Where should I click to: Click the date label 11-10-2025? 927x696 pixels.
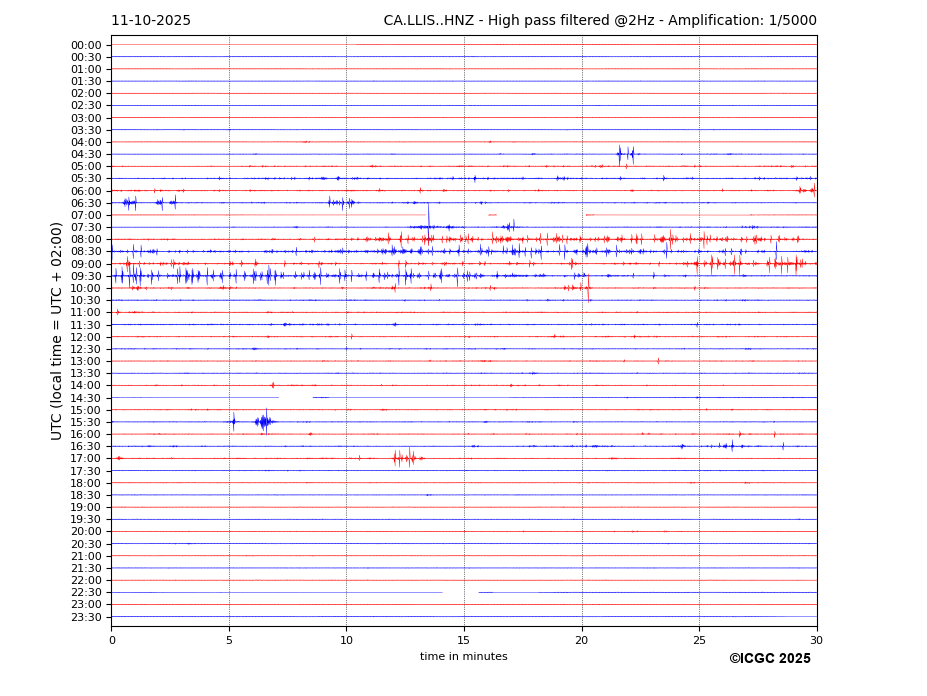coord(151,21)
